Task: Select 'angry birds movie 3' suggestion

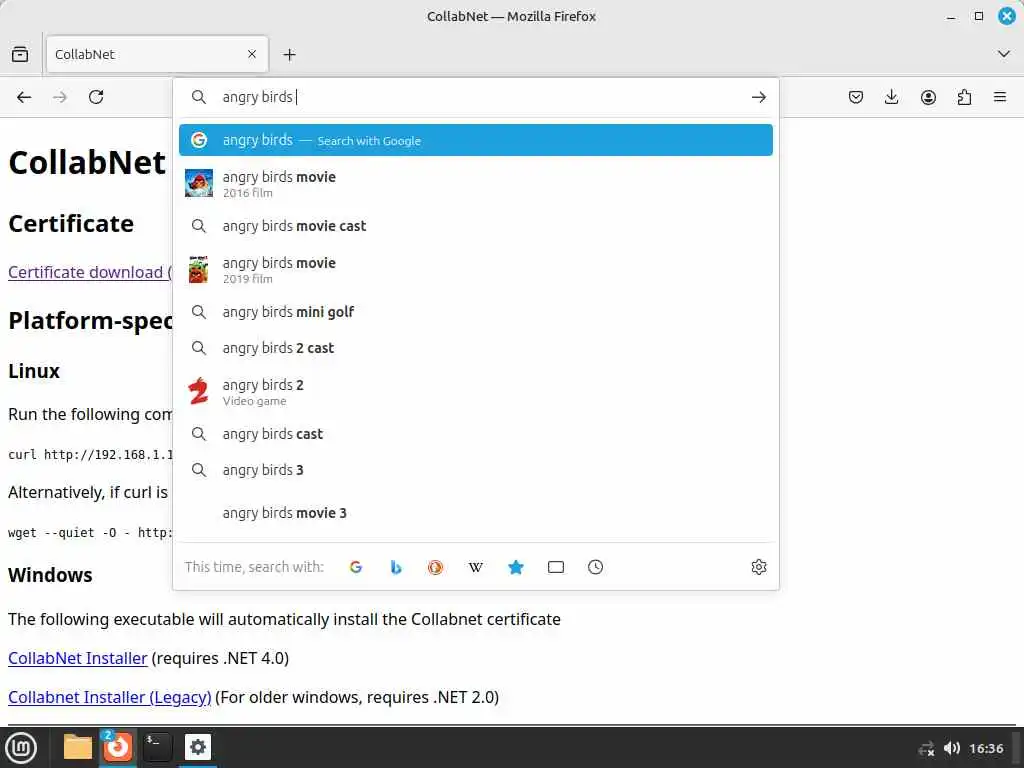Action: pyautogui.click(x=475, y=513)
